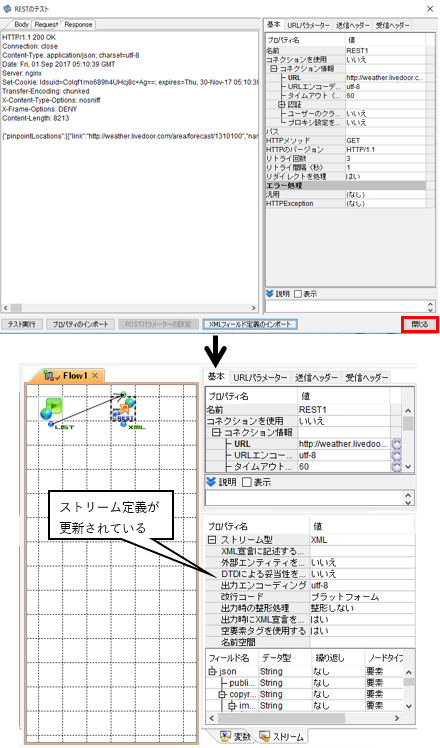Switch to the 変数 tab at the bottom

coord(234,737)
